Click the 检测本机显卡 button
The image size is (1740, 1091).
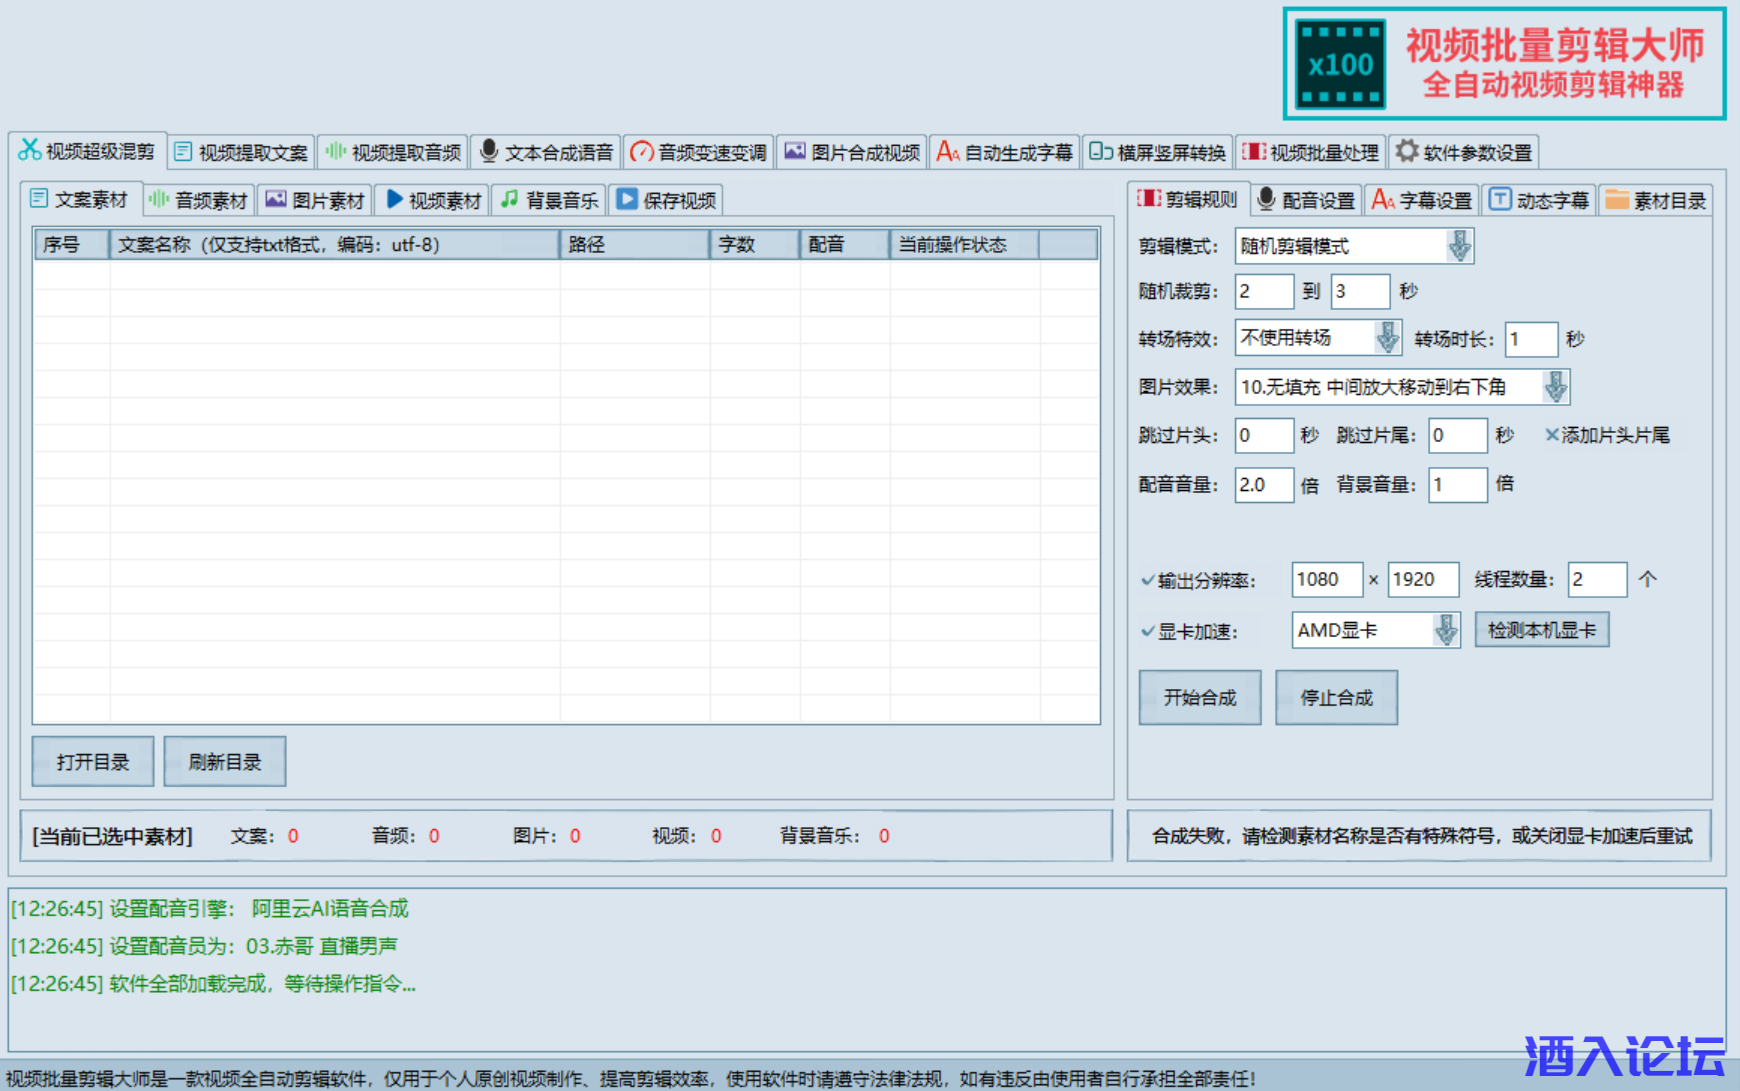click(x=1541, y=631)
